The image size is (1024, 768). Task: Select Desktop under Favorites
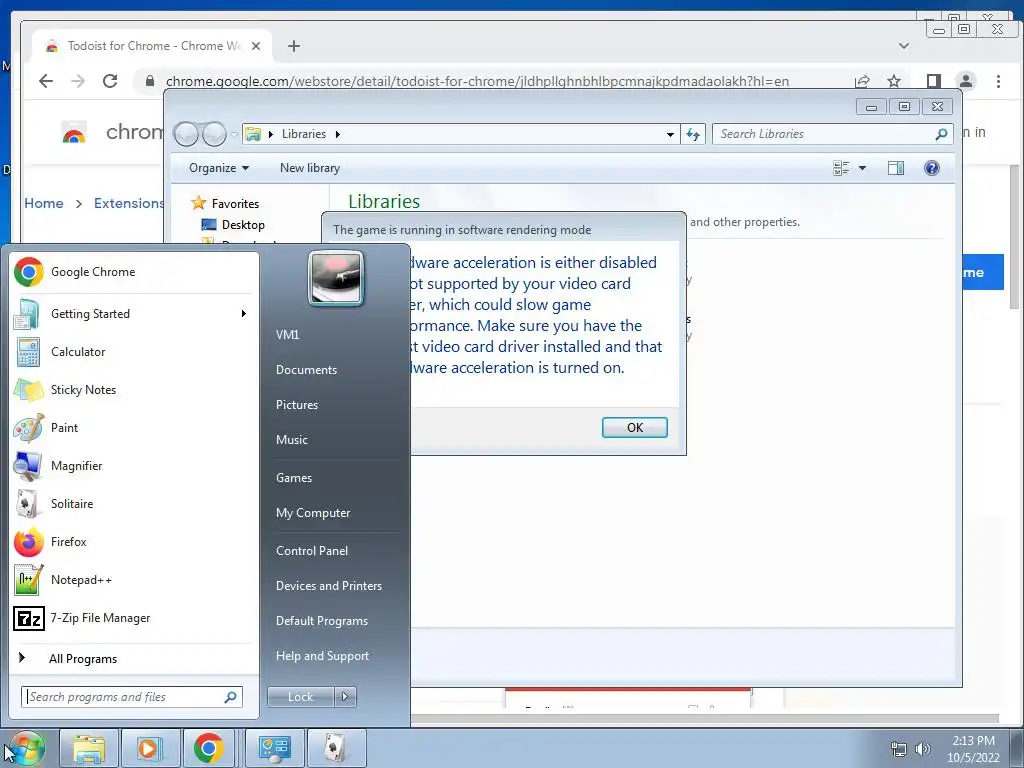[x=242, y=225]
